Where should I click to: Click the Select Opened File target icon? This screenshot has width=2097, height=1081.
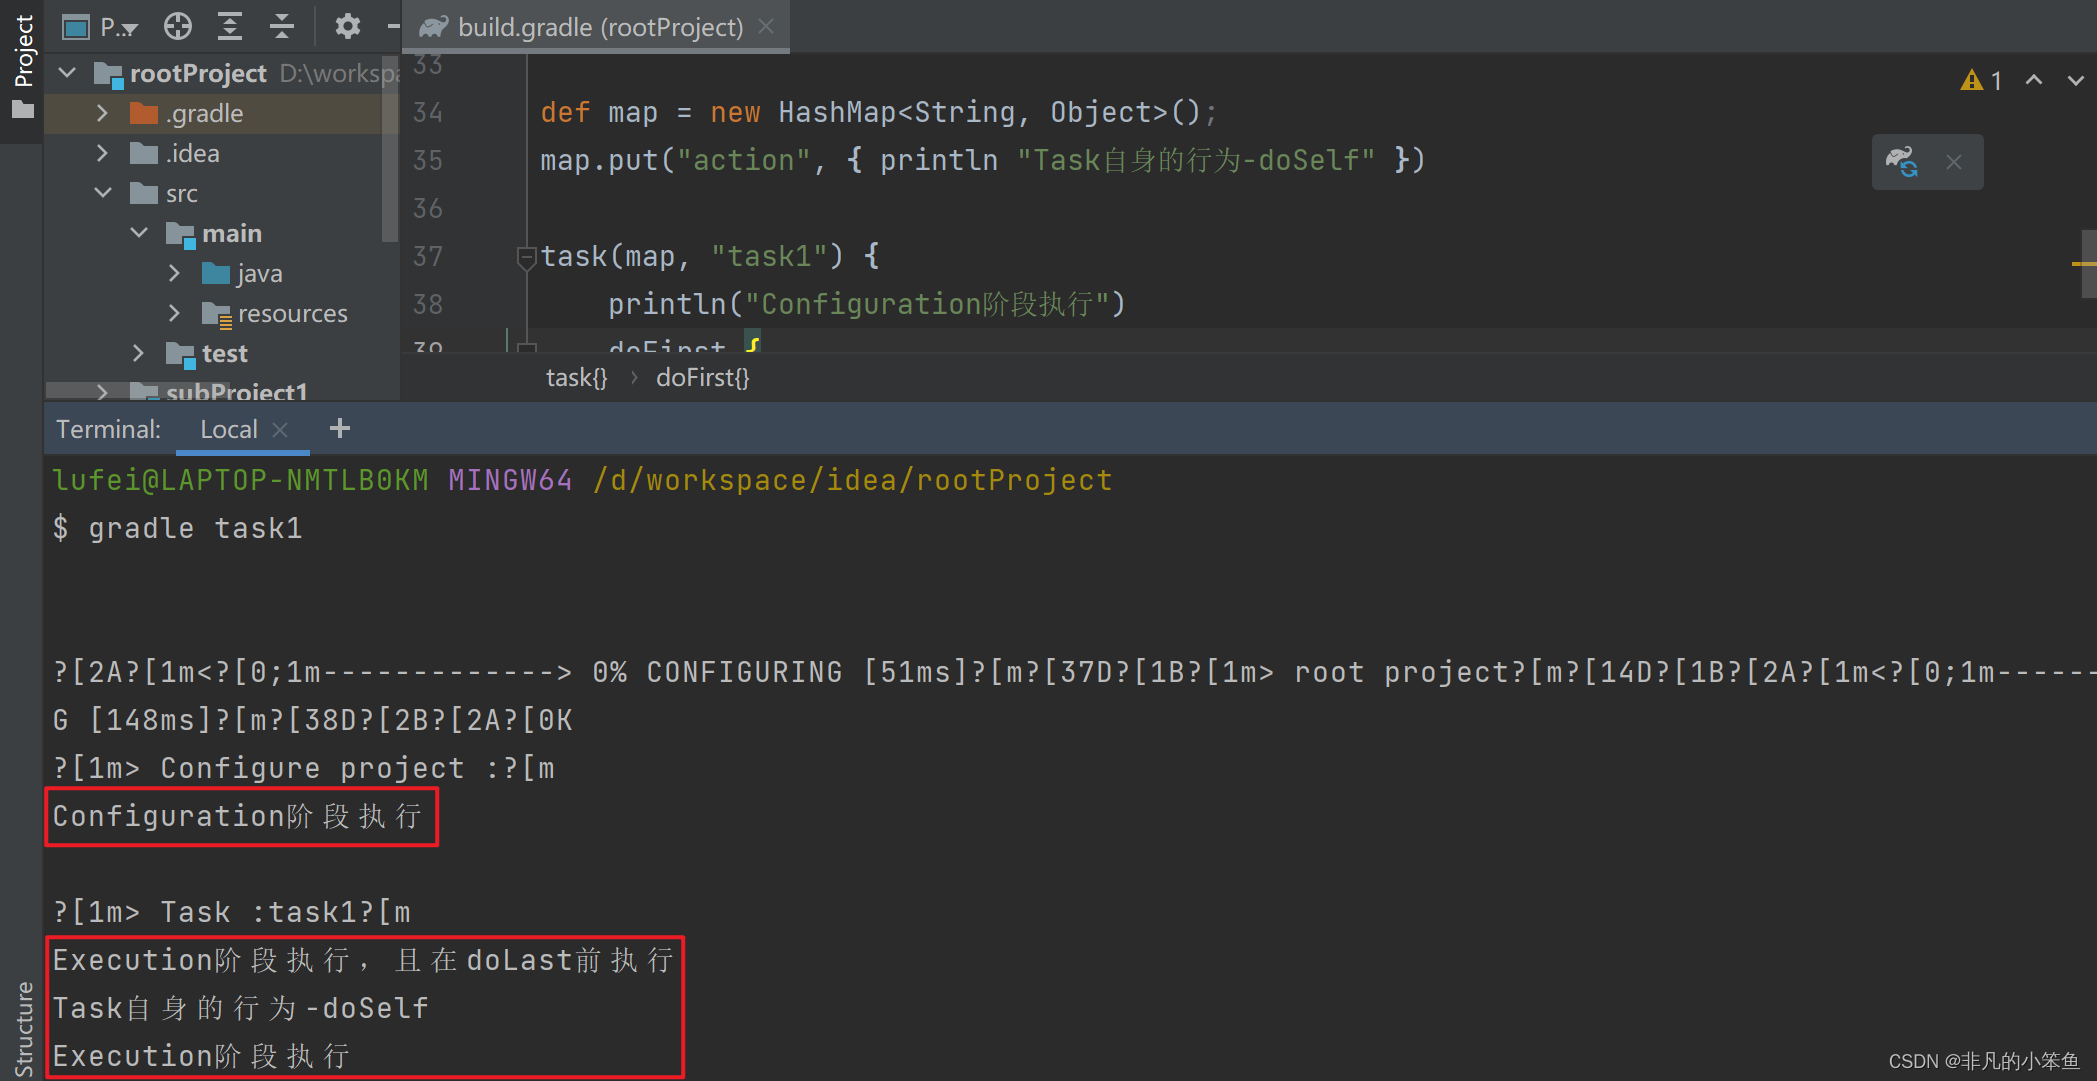(178, 26)
